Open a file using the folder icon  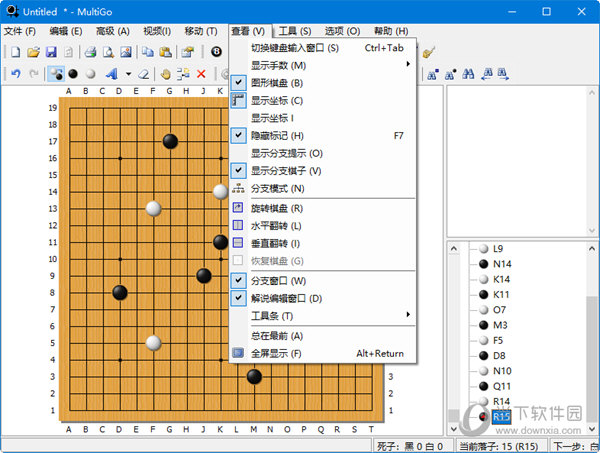coord(33,51)
